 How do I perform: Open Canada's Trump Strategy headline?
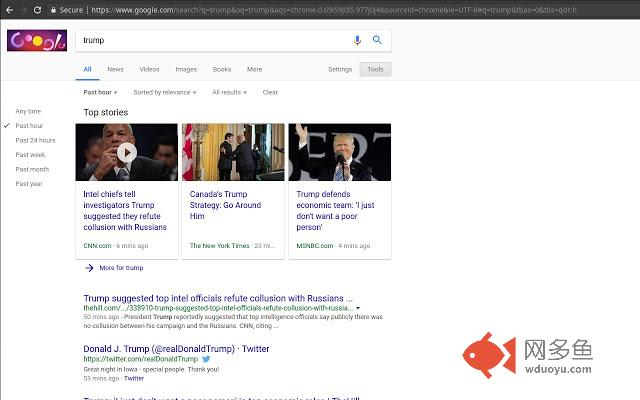(x=225, y=205)
